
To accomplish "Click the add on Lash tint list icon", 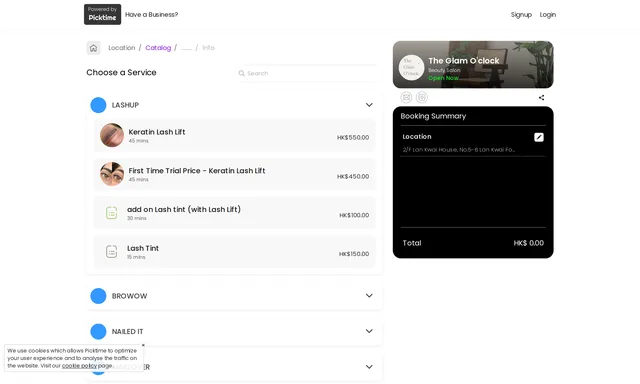I will (111, 213).
